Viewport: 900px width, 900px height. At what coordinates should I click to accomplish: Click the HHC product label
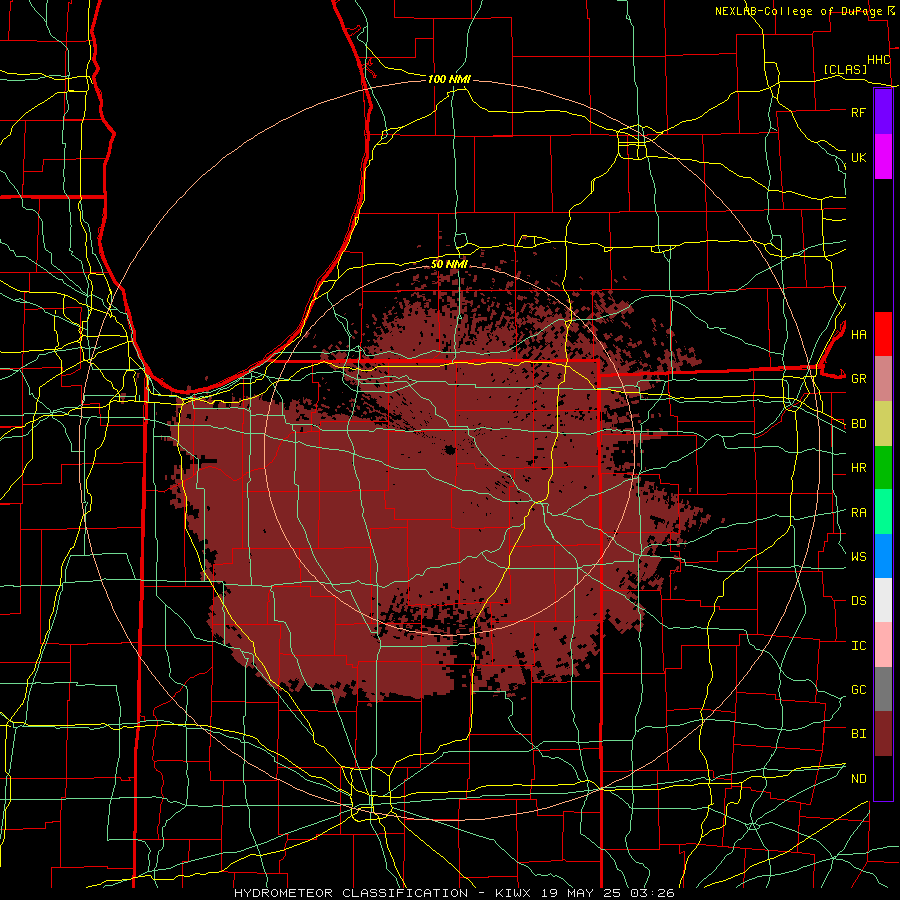878,60
